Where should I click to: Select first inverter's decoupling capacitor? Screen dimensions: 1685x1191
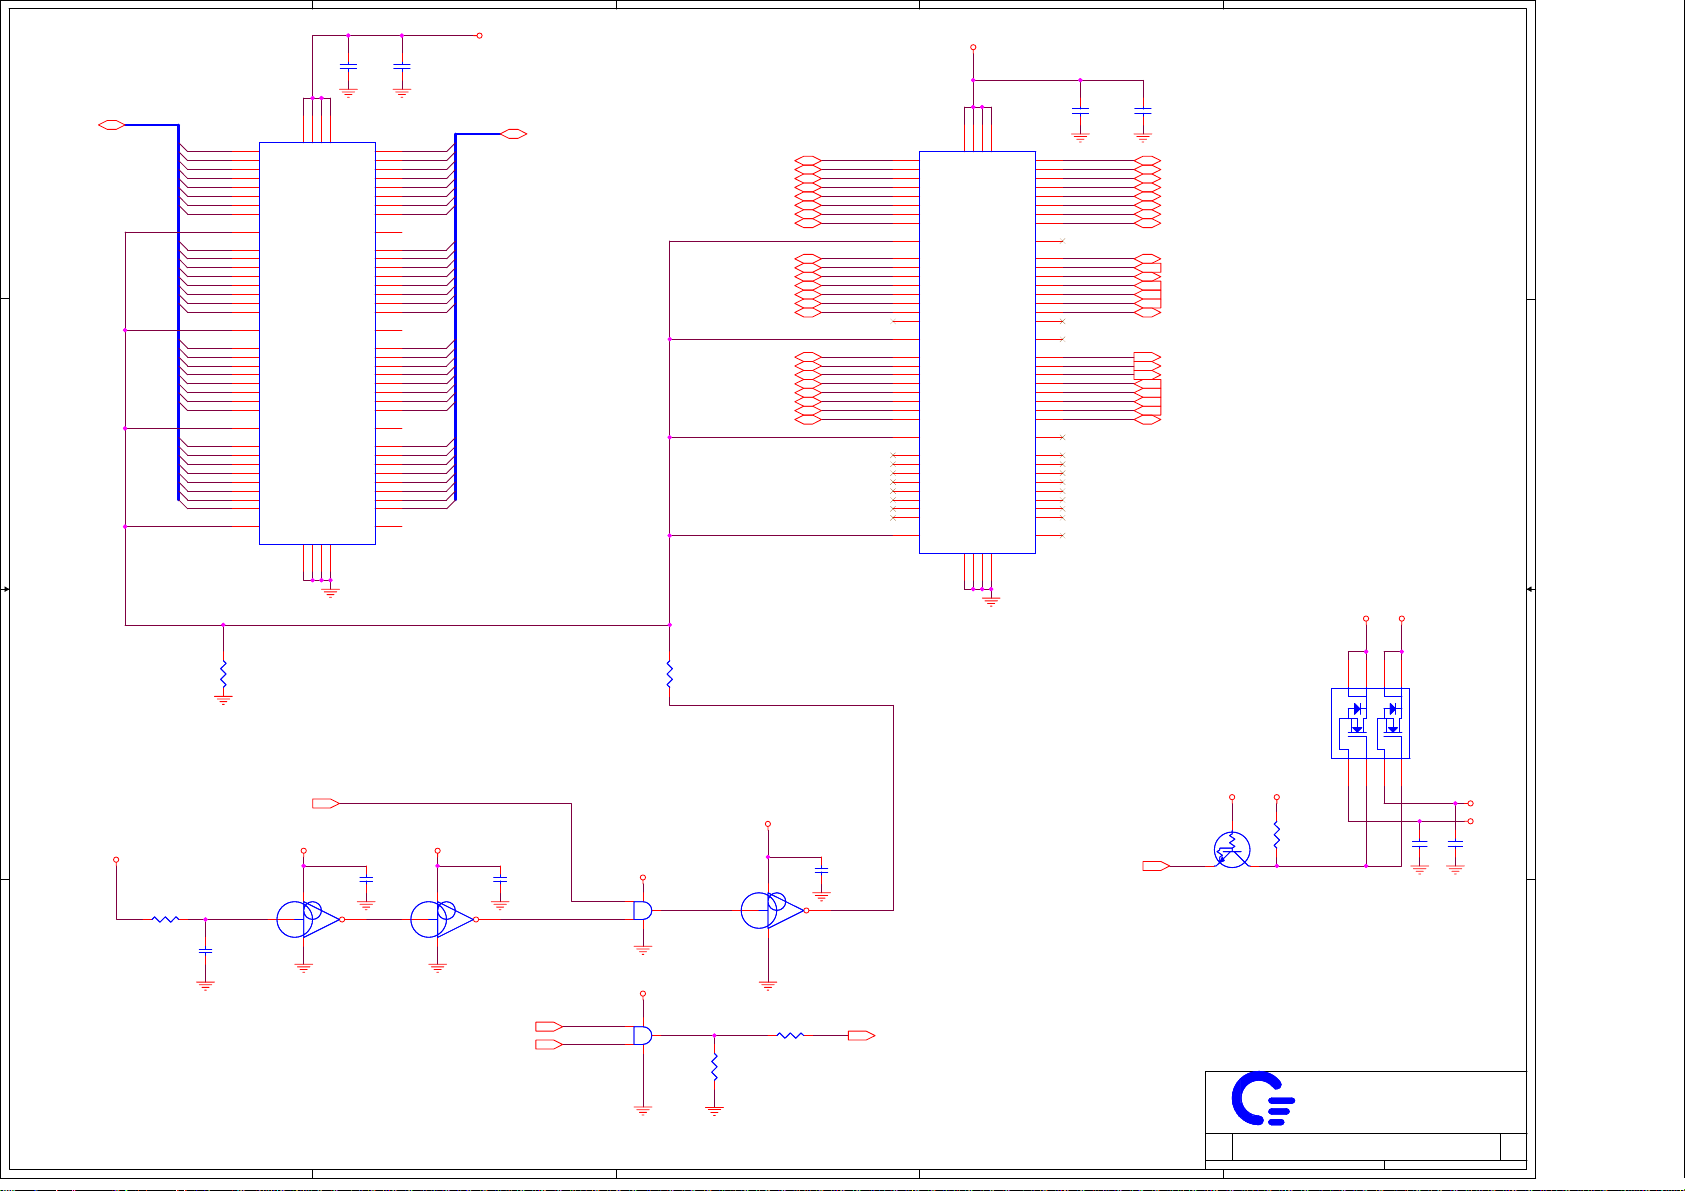[366, 879]
